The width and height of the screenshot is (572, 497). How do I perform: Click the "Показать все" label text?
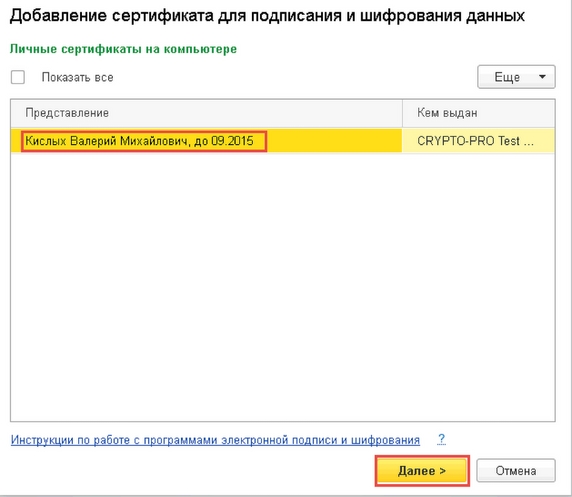(77, 77)
